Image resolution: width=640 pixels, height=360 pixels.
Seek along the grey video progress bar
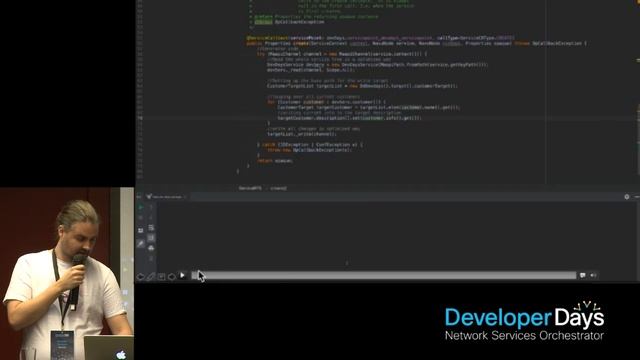point(384,276)
